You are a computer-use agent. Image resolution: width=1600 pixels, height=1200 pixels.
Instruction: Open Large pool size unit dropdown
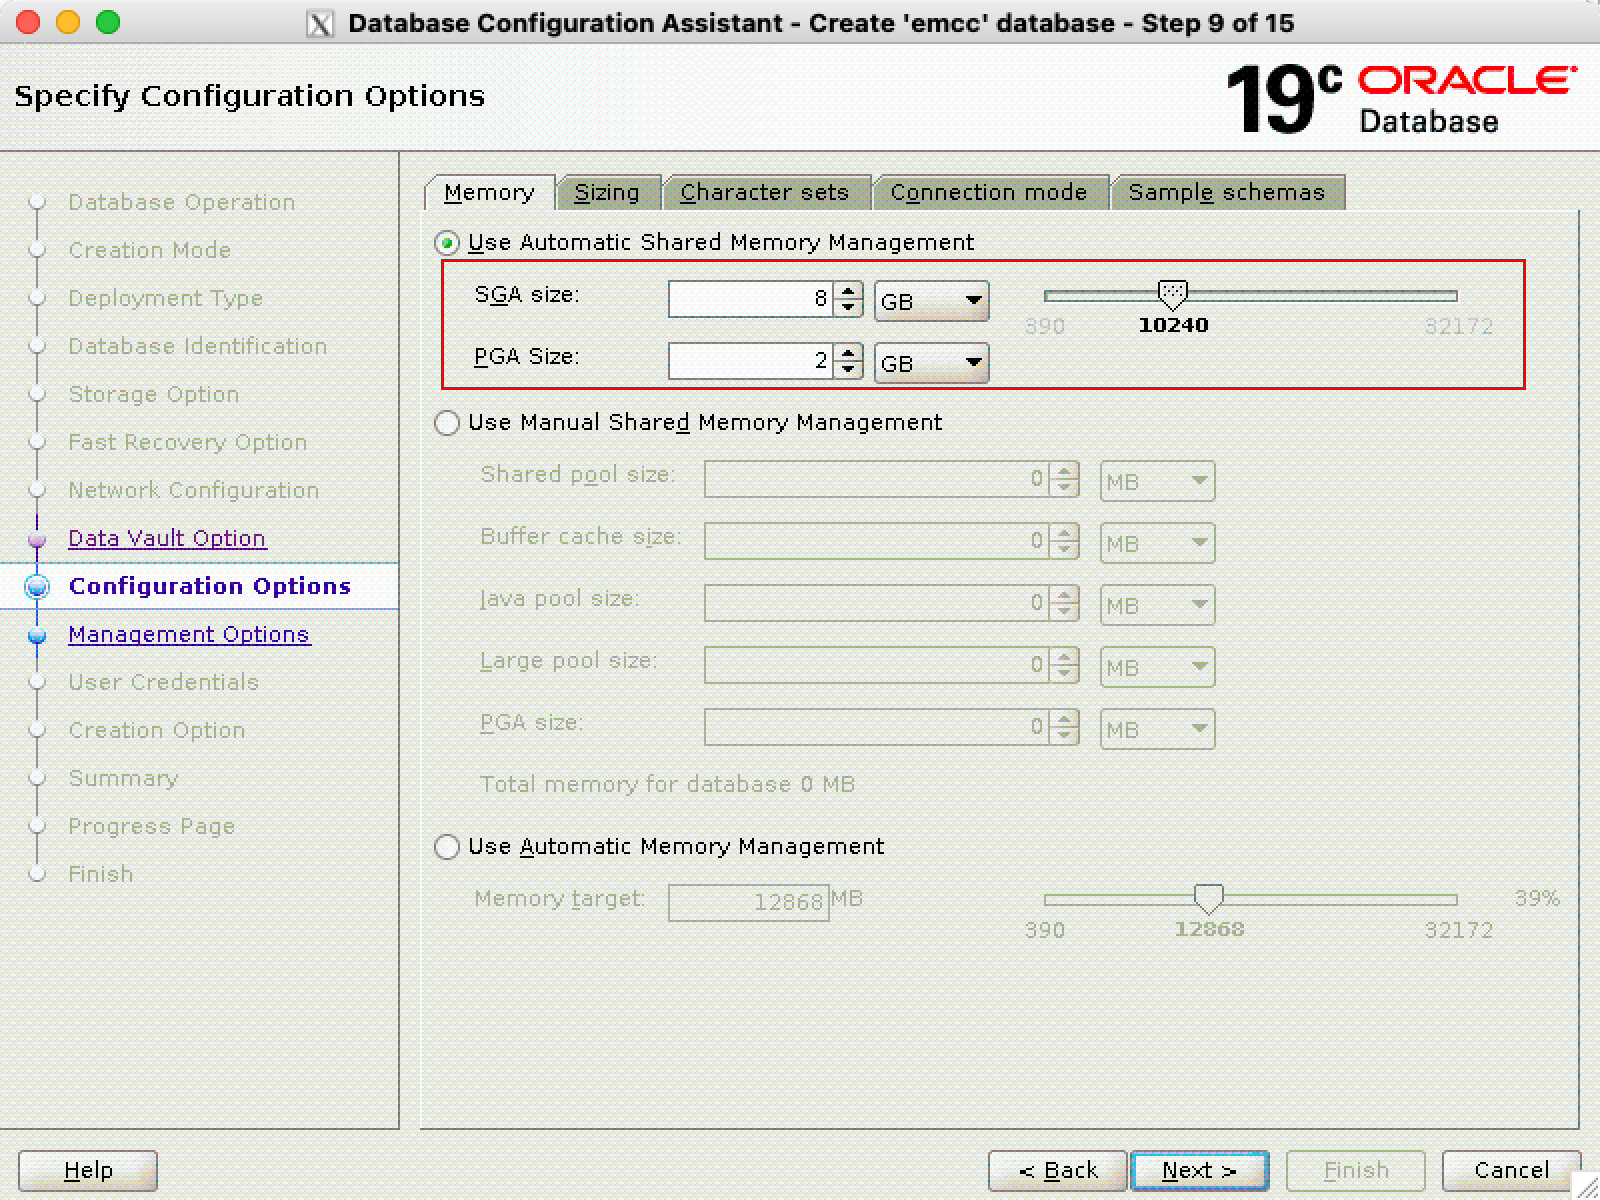[1158, 667]
